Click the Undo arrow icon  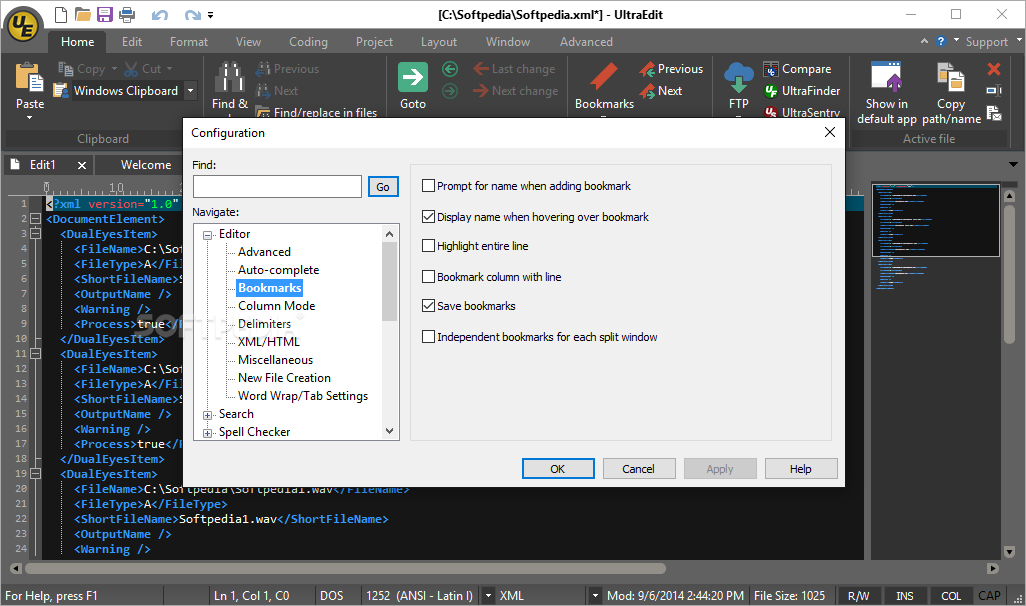160,15
